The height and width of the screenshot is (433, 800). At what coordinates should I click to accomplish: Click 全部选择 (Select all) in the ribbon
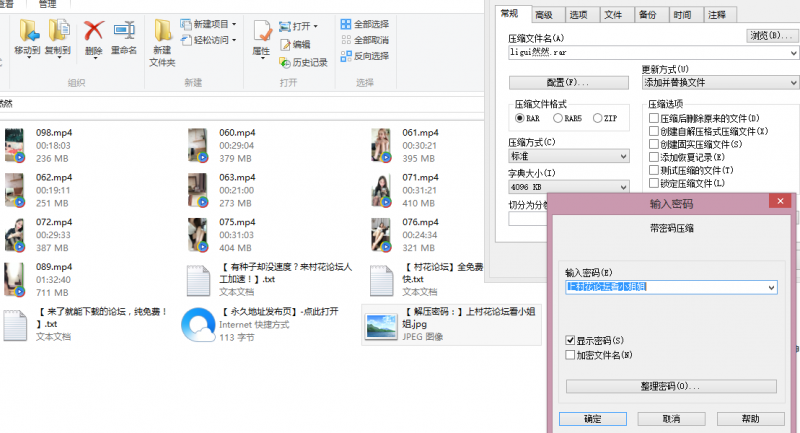tap(364, 23)
